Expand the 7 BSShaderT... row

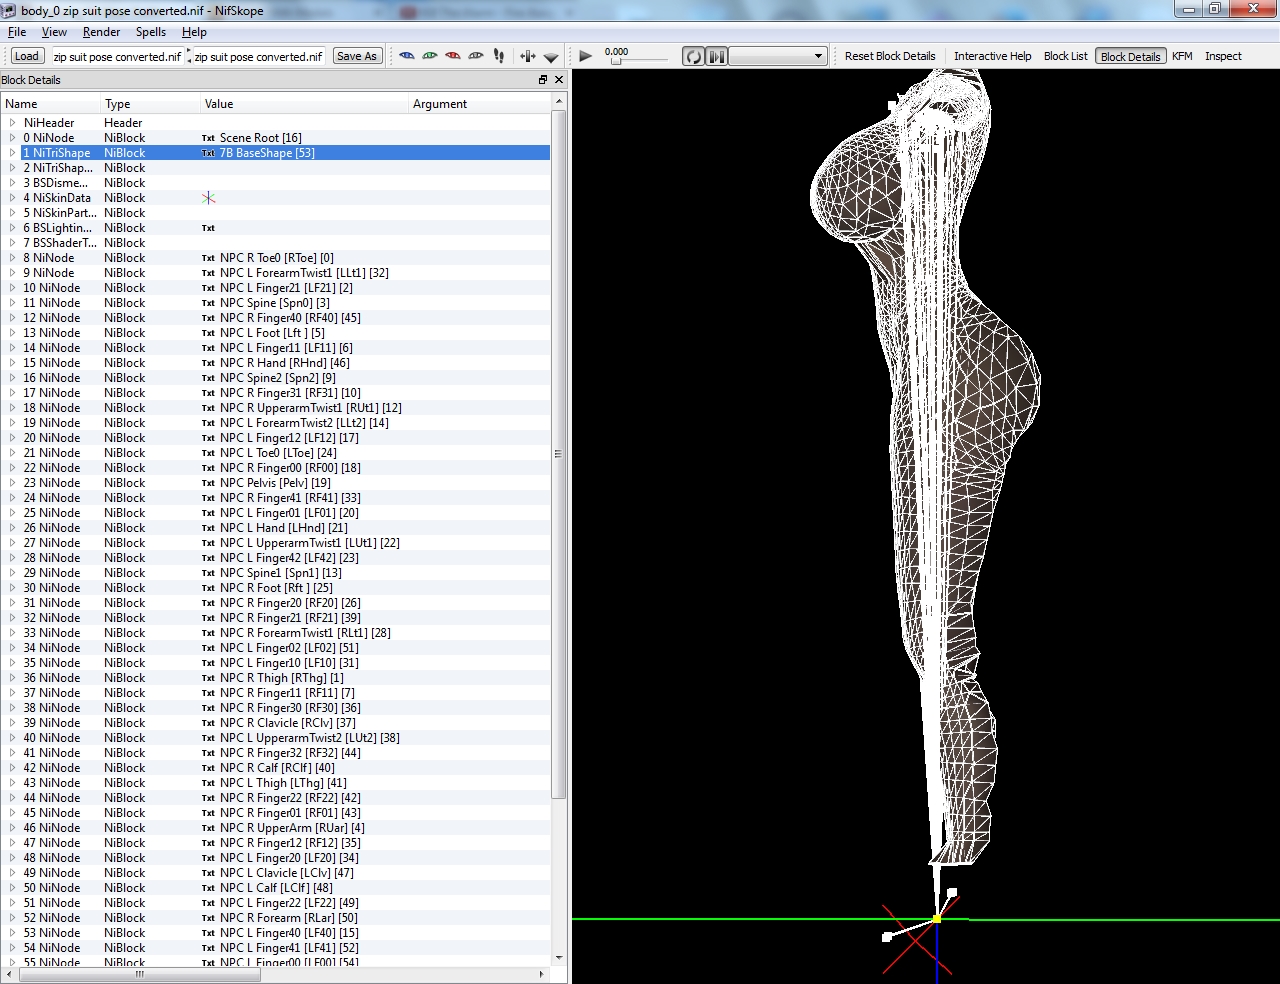tap(12, 243)
